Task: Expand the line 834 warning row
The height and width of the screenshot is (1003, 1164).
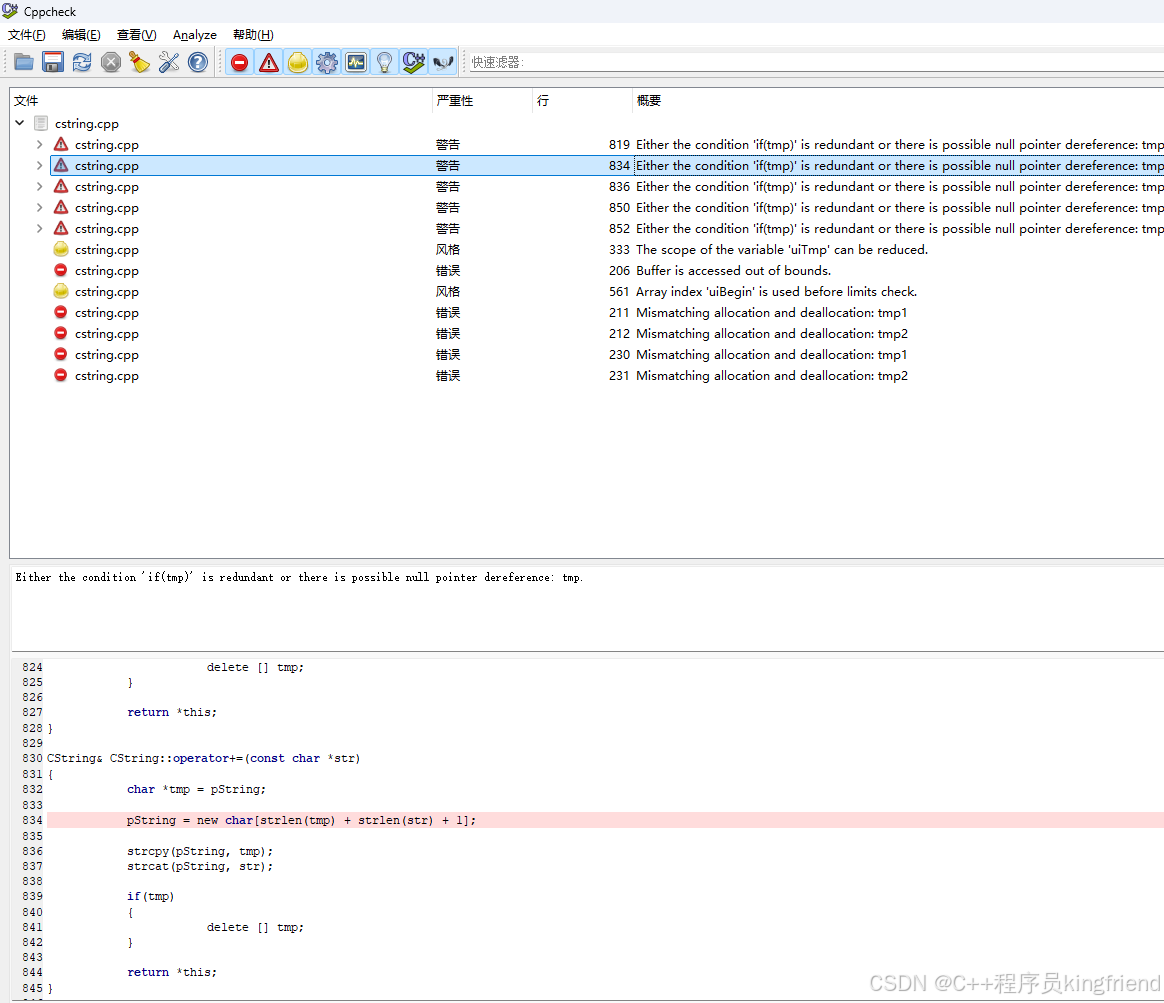Action: pos(39,166)
